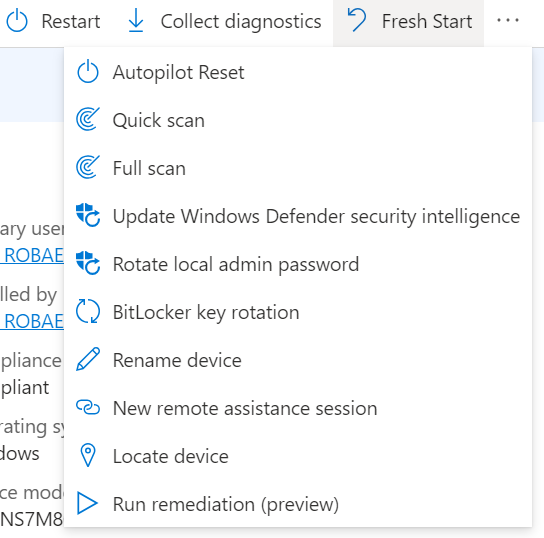Select Rotate local admin password

coord(298,264)
